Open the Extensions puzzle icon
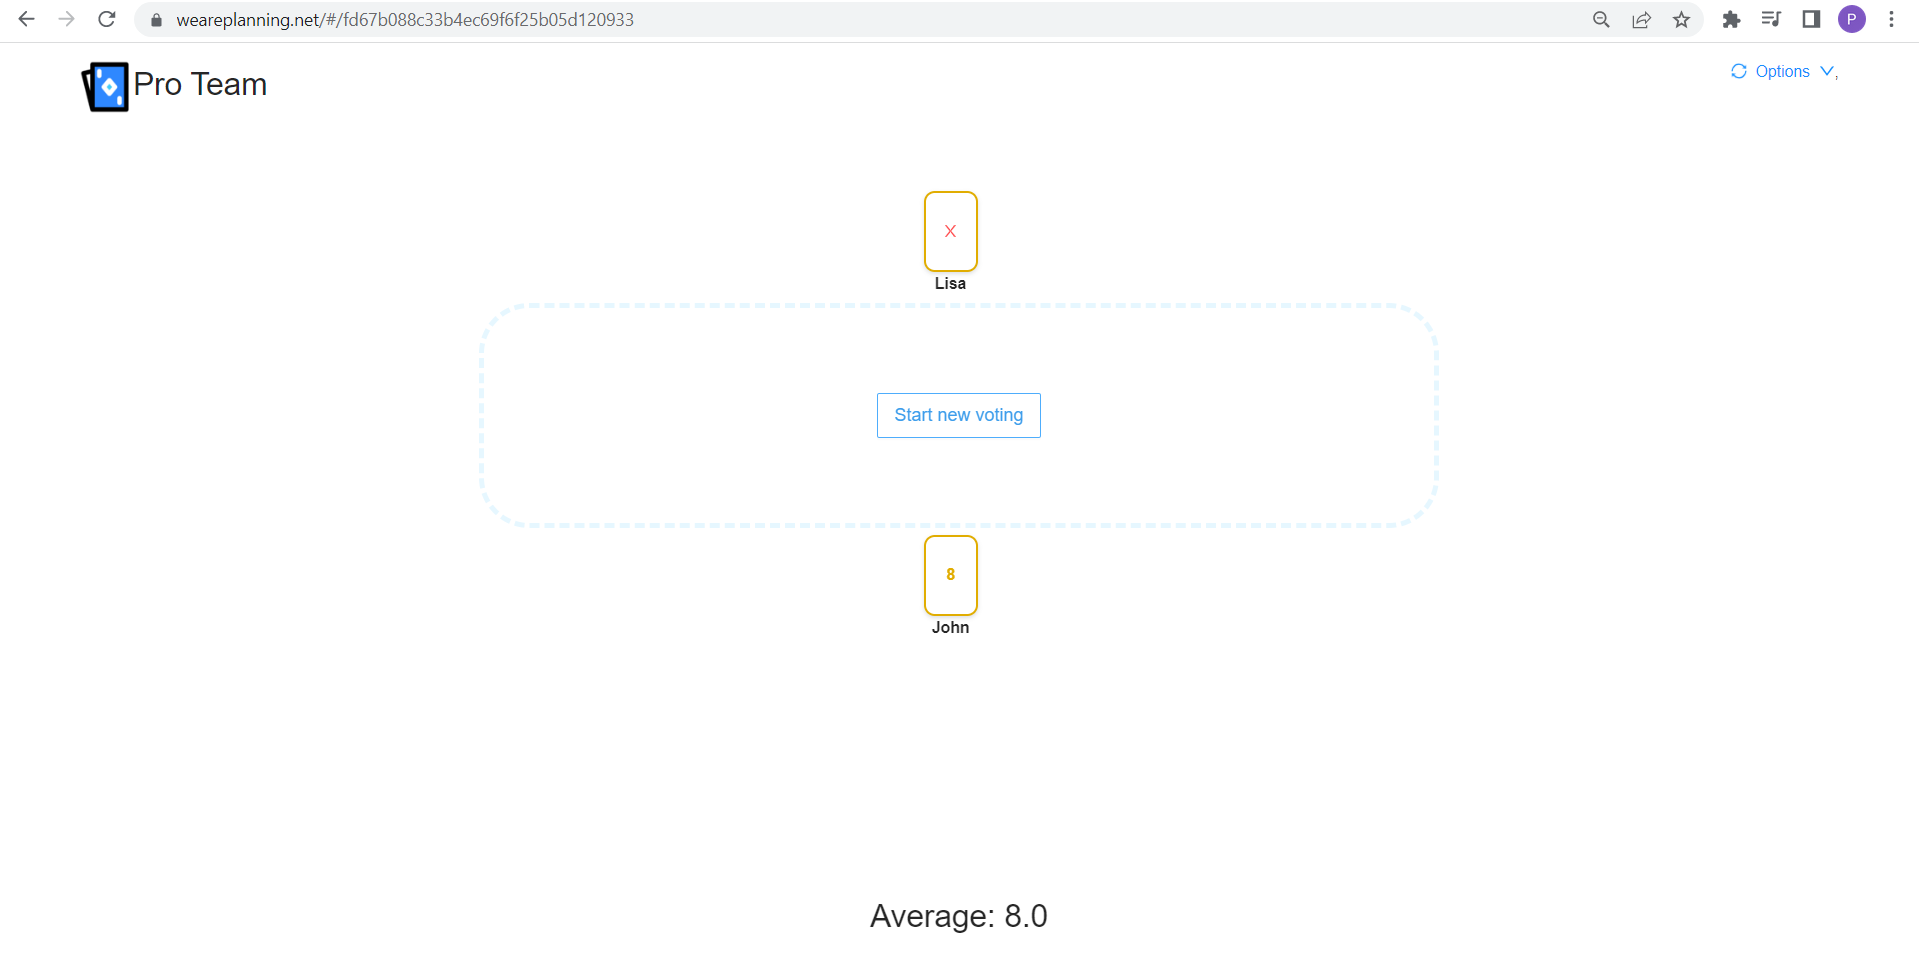This screenshot has height=979, width=1919. pos(1731,20)
